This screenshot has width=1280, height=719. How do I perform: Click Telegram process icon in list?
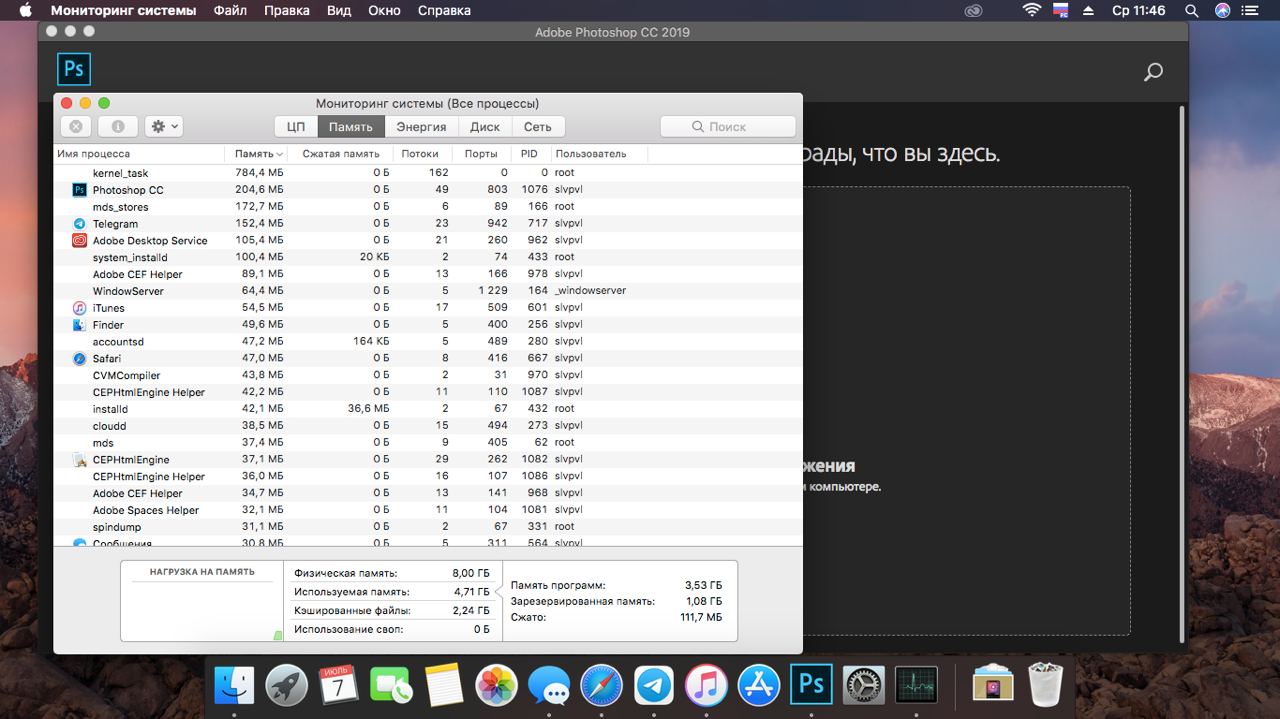click(80, 224)
